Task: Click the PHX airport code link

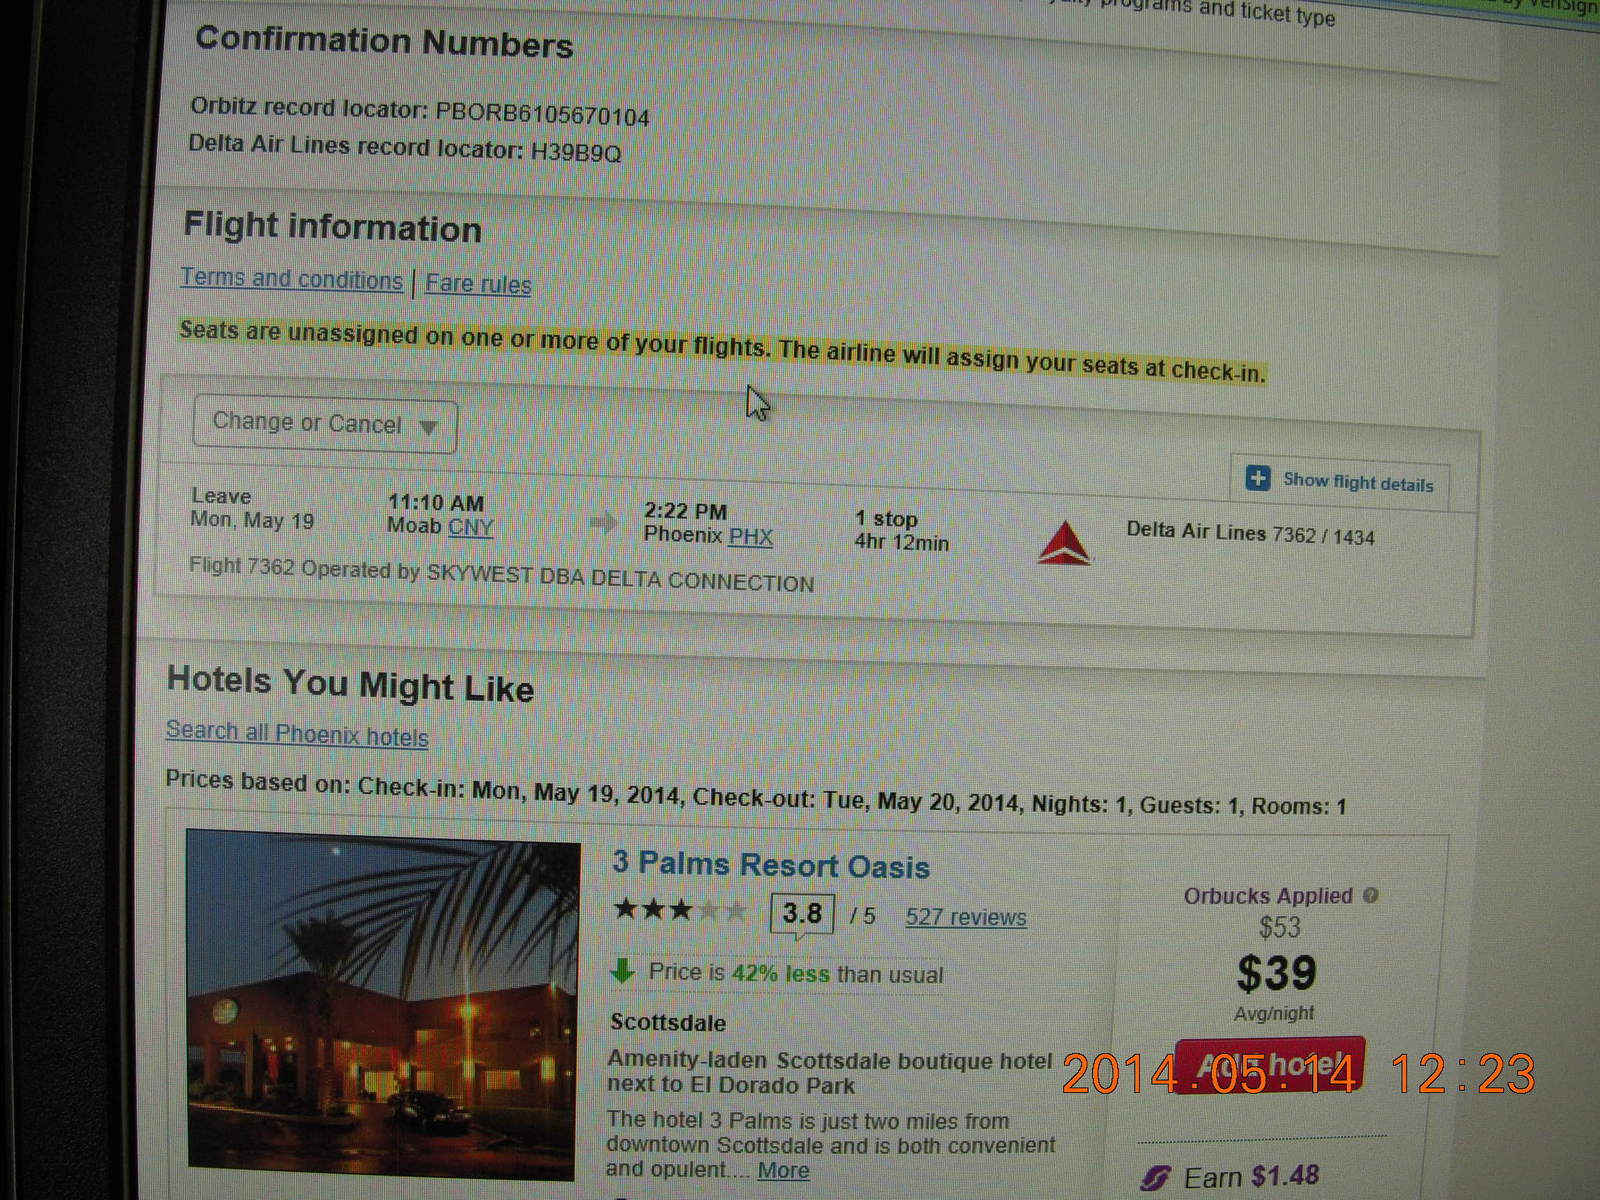Action: click(x=750, y=536)
